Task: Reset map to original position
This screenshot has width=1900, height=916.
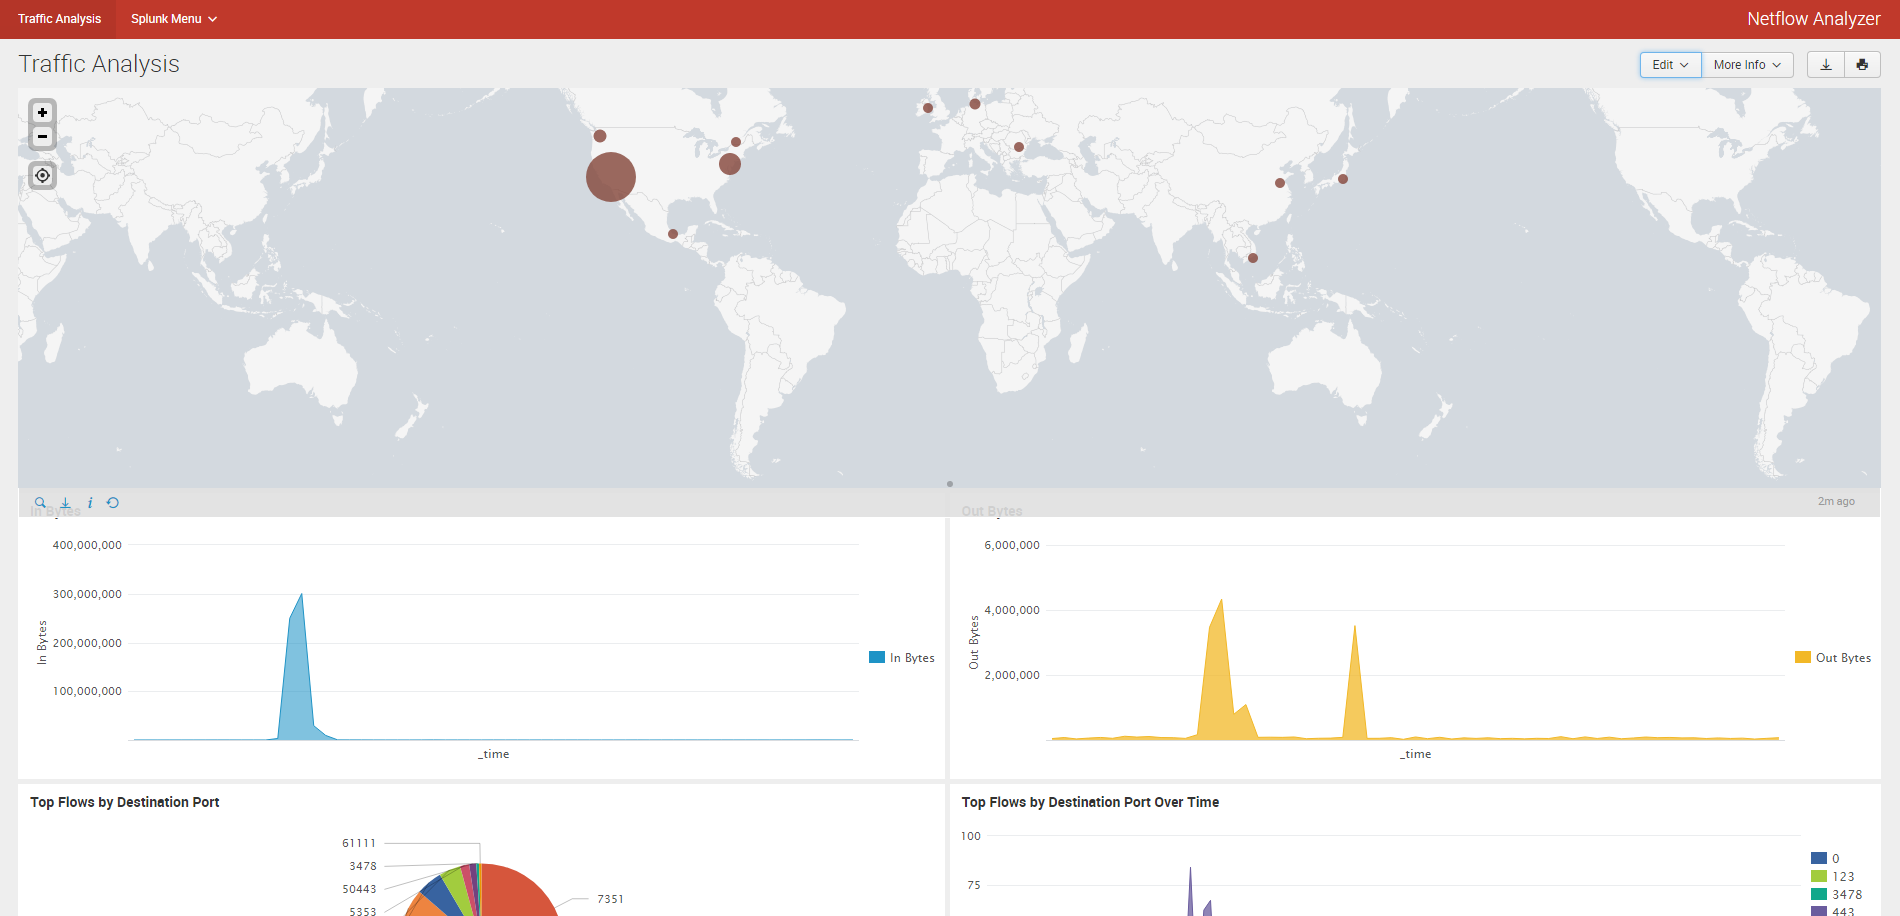Action: tap(42, 175)
